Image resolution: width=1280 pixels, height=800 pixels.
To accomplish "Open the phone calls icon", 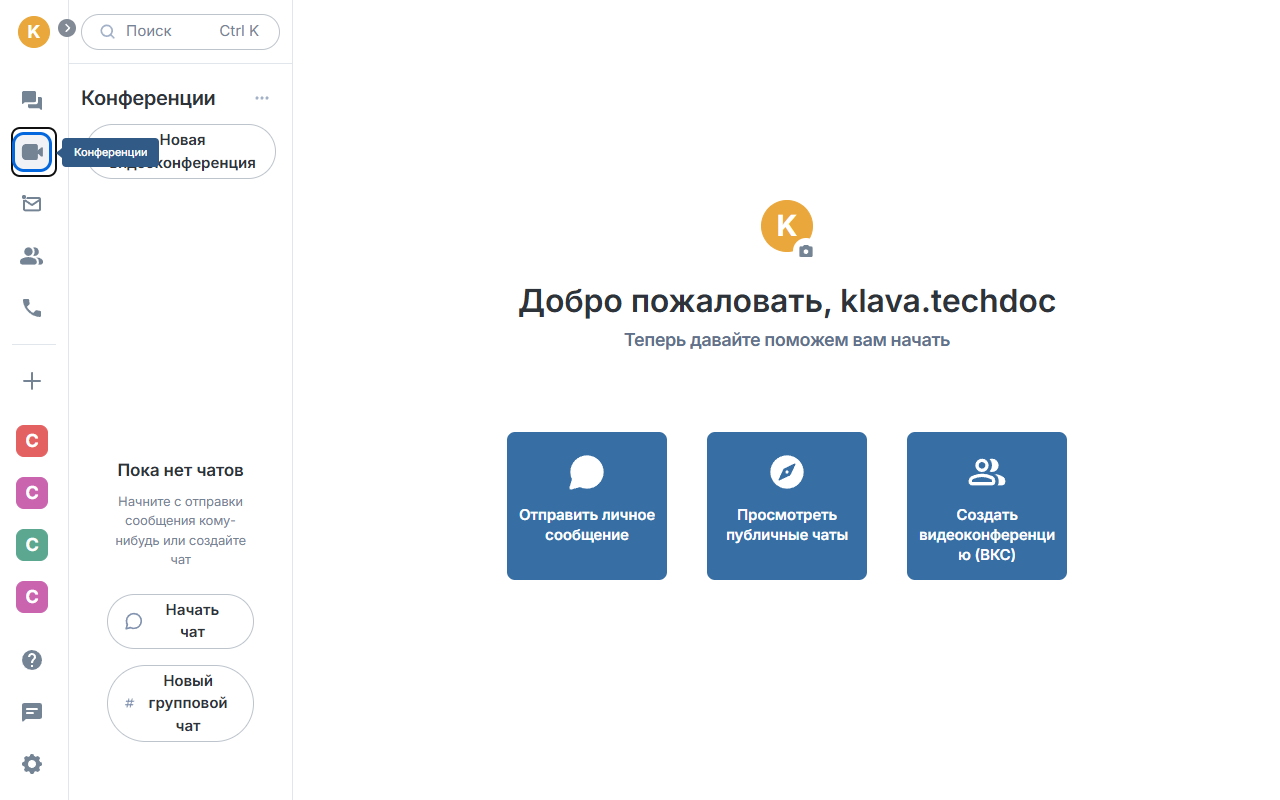I will click(x=32, y=308).
